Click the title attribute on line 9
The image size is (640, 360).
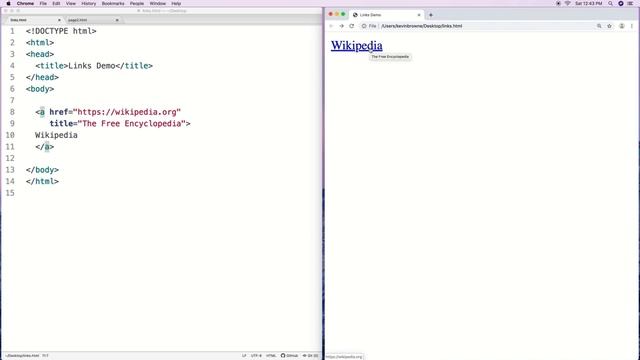pos(61,123)
